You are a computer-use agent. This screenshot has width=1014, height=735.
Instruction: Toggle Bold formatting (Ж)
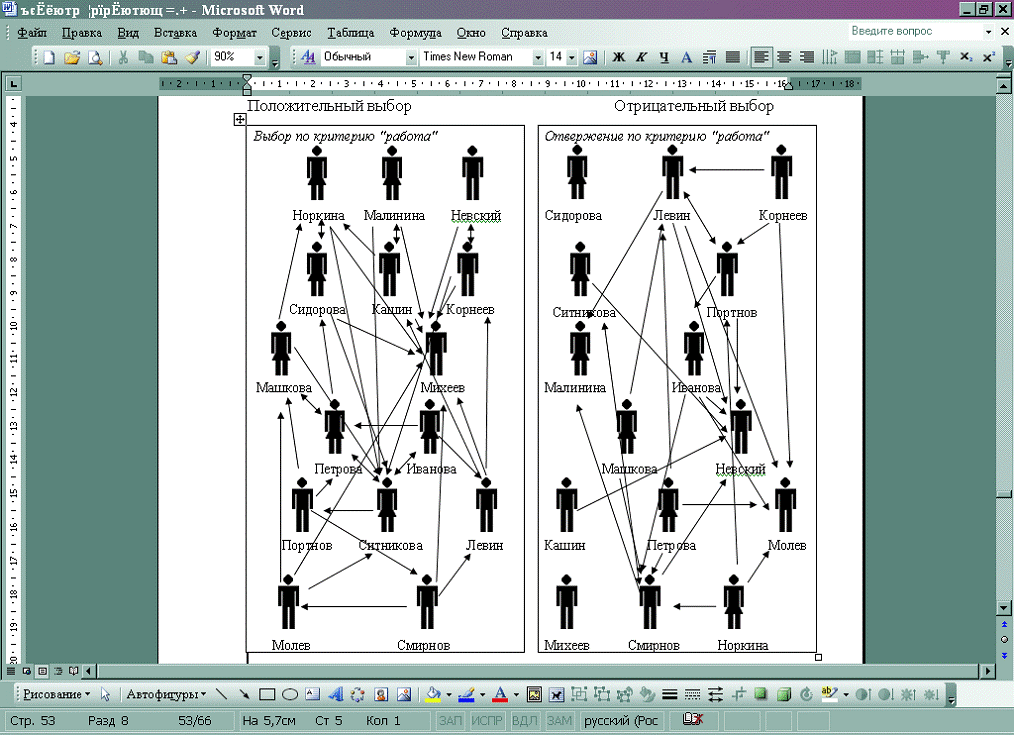618,57
